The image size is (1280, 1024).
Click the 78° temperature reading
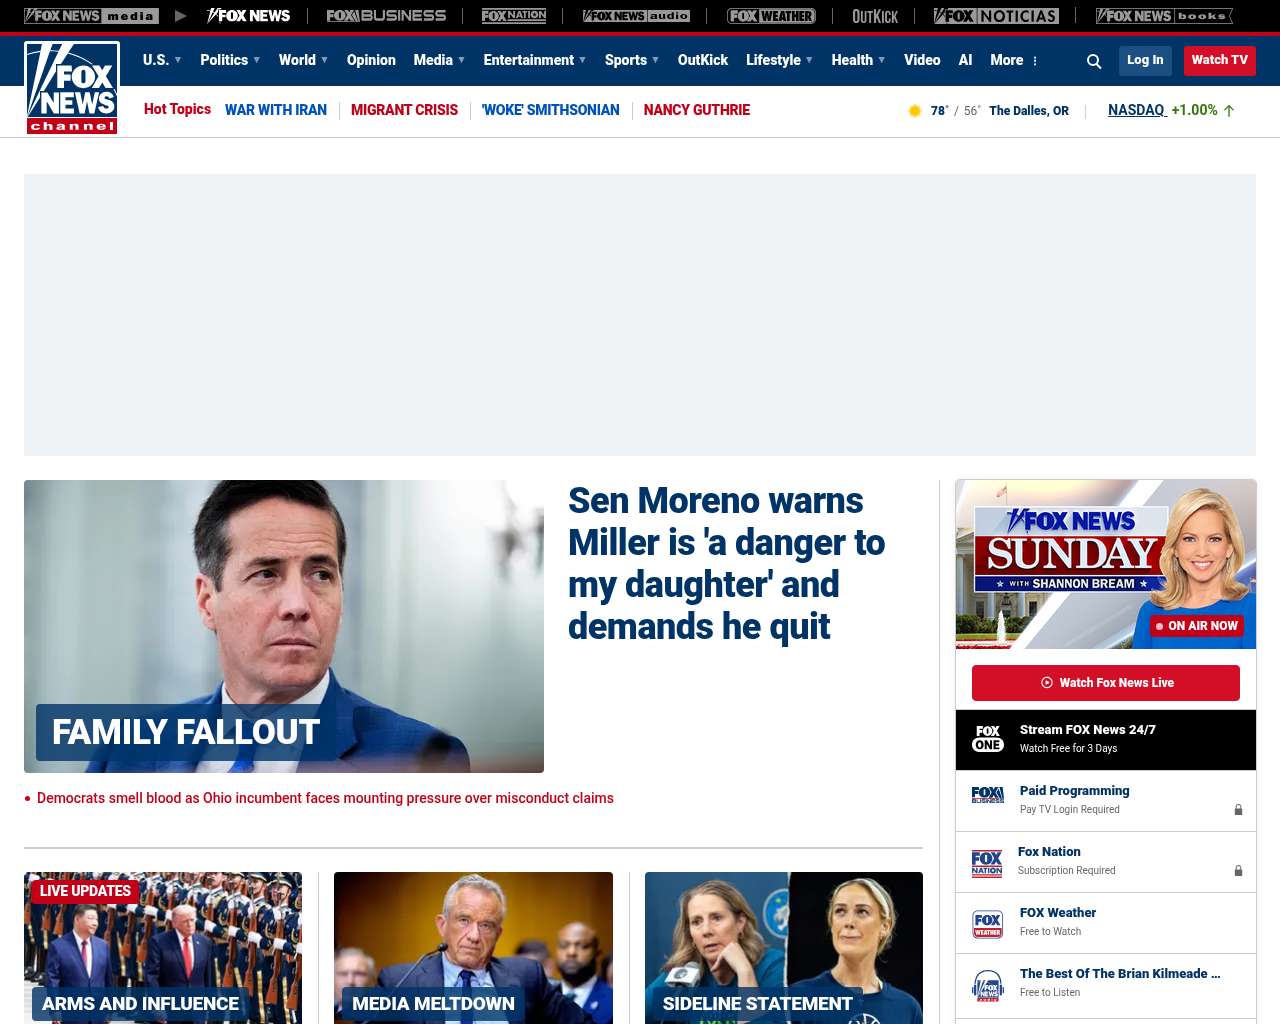(x=939, y=111)
